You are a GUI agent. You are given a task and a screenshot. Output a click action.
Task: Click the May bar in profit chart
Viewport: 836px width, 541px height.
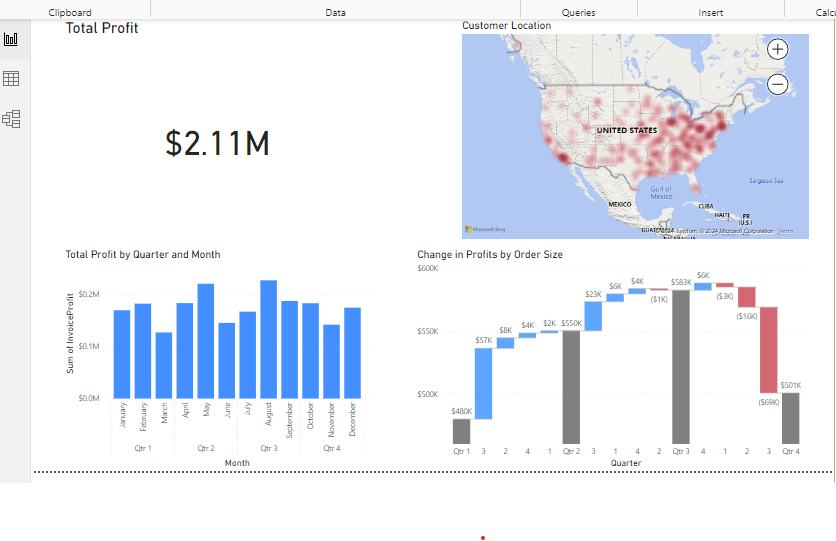tap(206, 341)
